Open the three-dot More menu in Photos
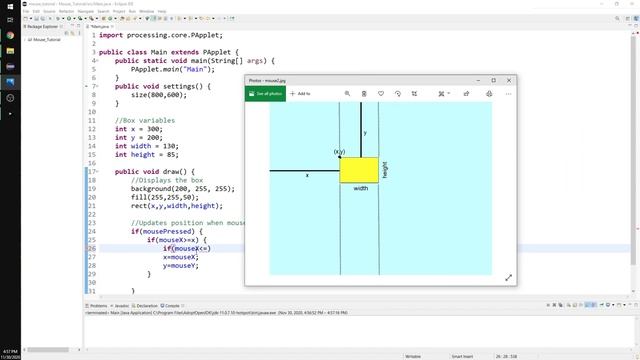The height and width of the screenshot is (360, 640). tap(508, 94)
